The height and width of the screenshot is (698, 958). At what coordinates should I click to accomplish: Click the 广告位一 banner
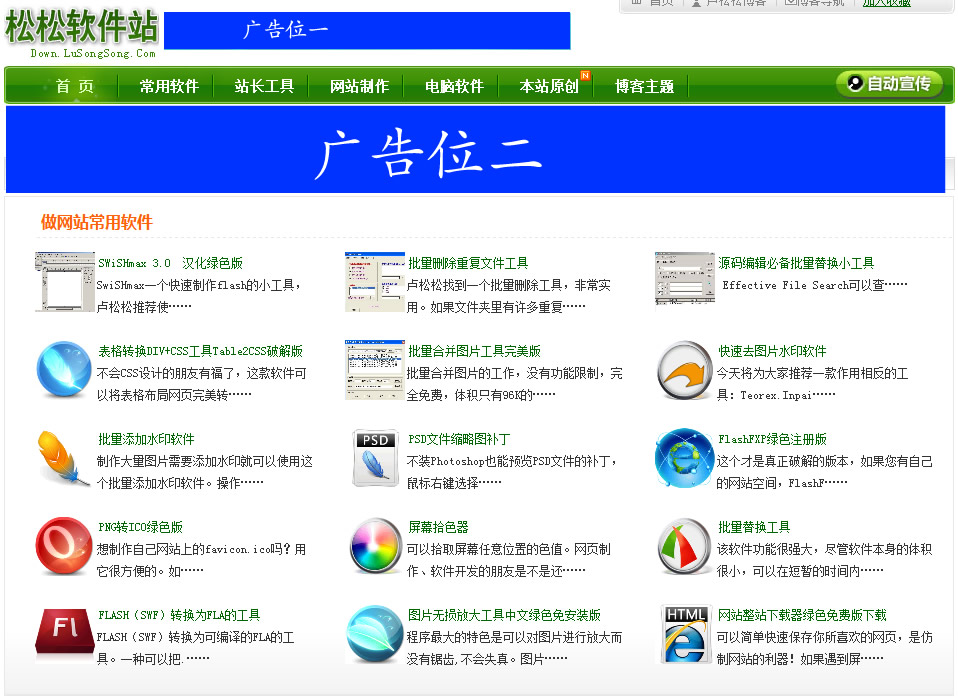point(367,31)
